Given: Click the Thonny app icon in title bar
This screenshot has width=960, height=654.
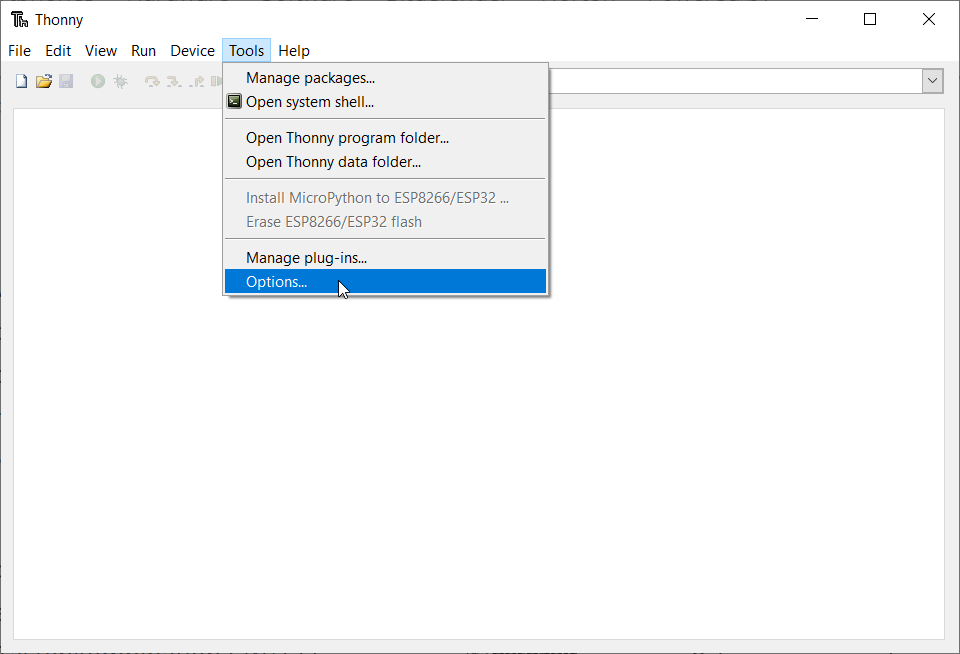Looking at the screenshot, I should pos(19,19).
